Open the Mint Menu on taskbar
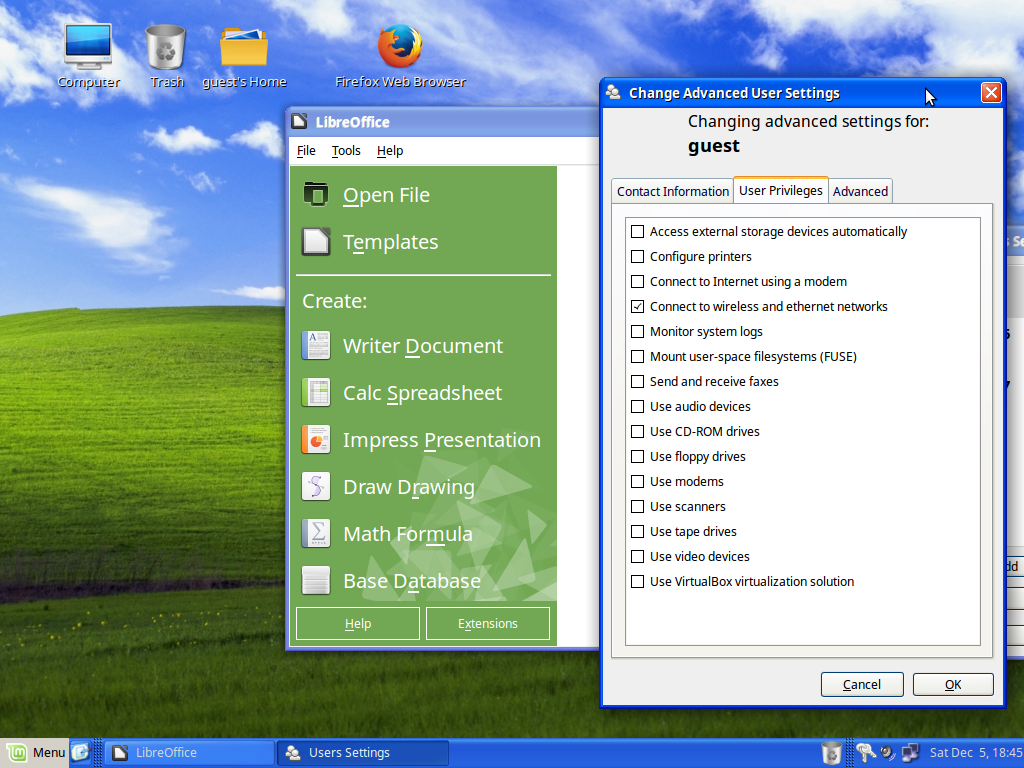The image size is (1024, 768). coord(36,752)
